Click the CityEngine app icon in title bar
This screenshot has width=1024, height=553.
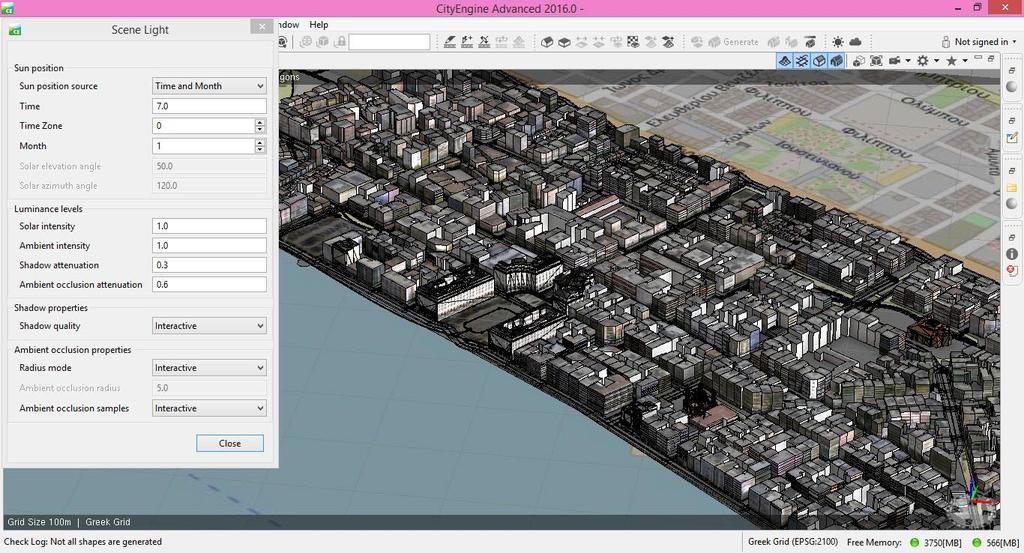7,8
